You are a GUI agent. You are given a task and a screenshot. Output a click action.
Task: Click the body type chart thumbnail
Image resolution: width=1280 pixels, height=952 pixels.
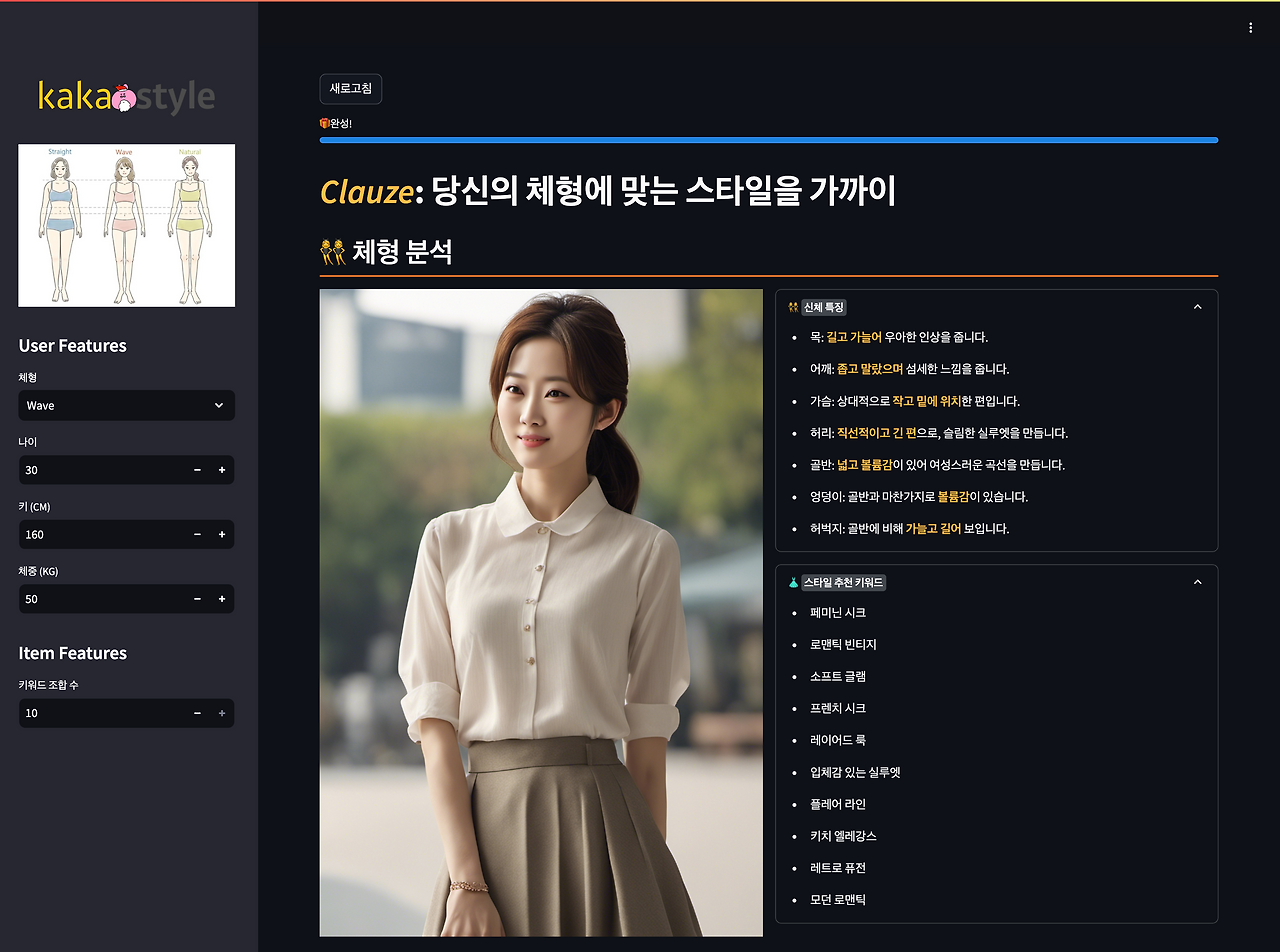tap(127, 225)
